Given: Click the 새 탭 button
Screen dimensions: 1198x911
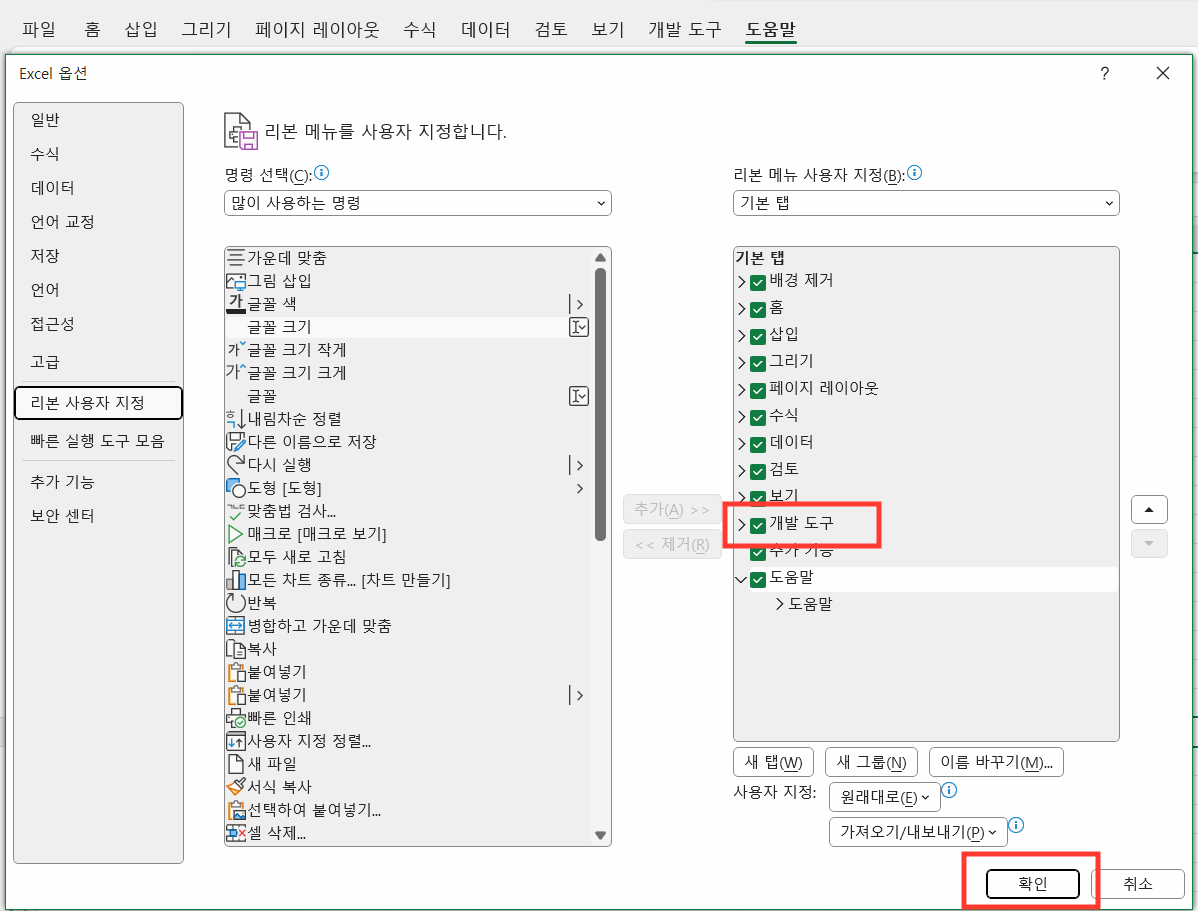Looking at the screenshot, I should click(773, 762).
